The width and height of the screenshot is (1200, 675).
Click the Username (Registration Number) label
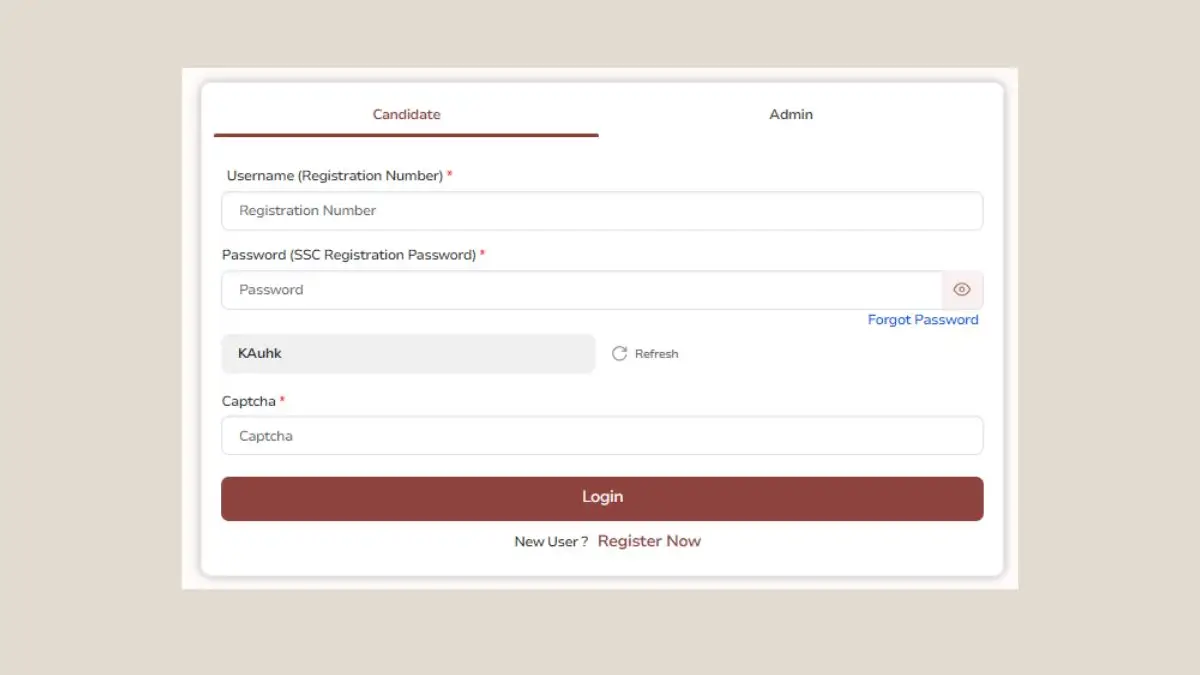[334, 176]
